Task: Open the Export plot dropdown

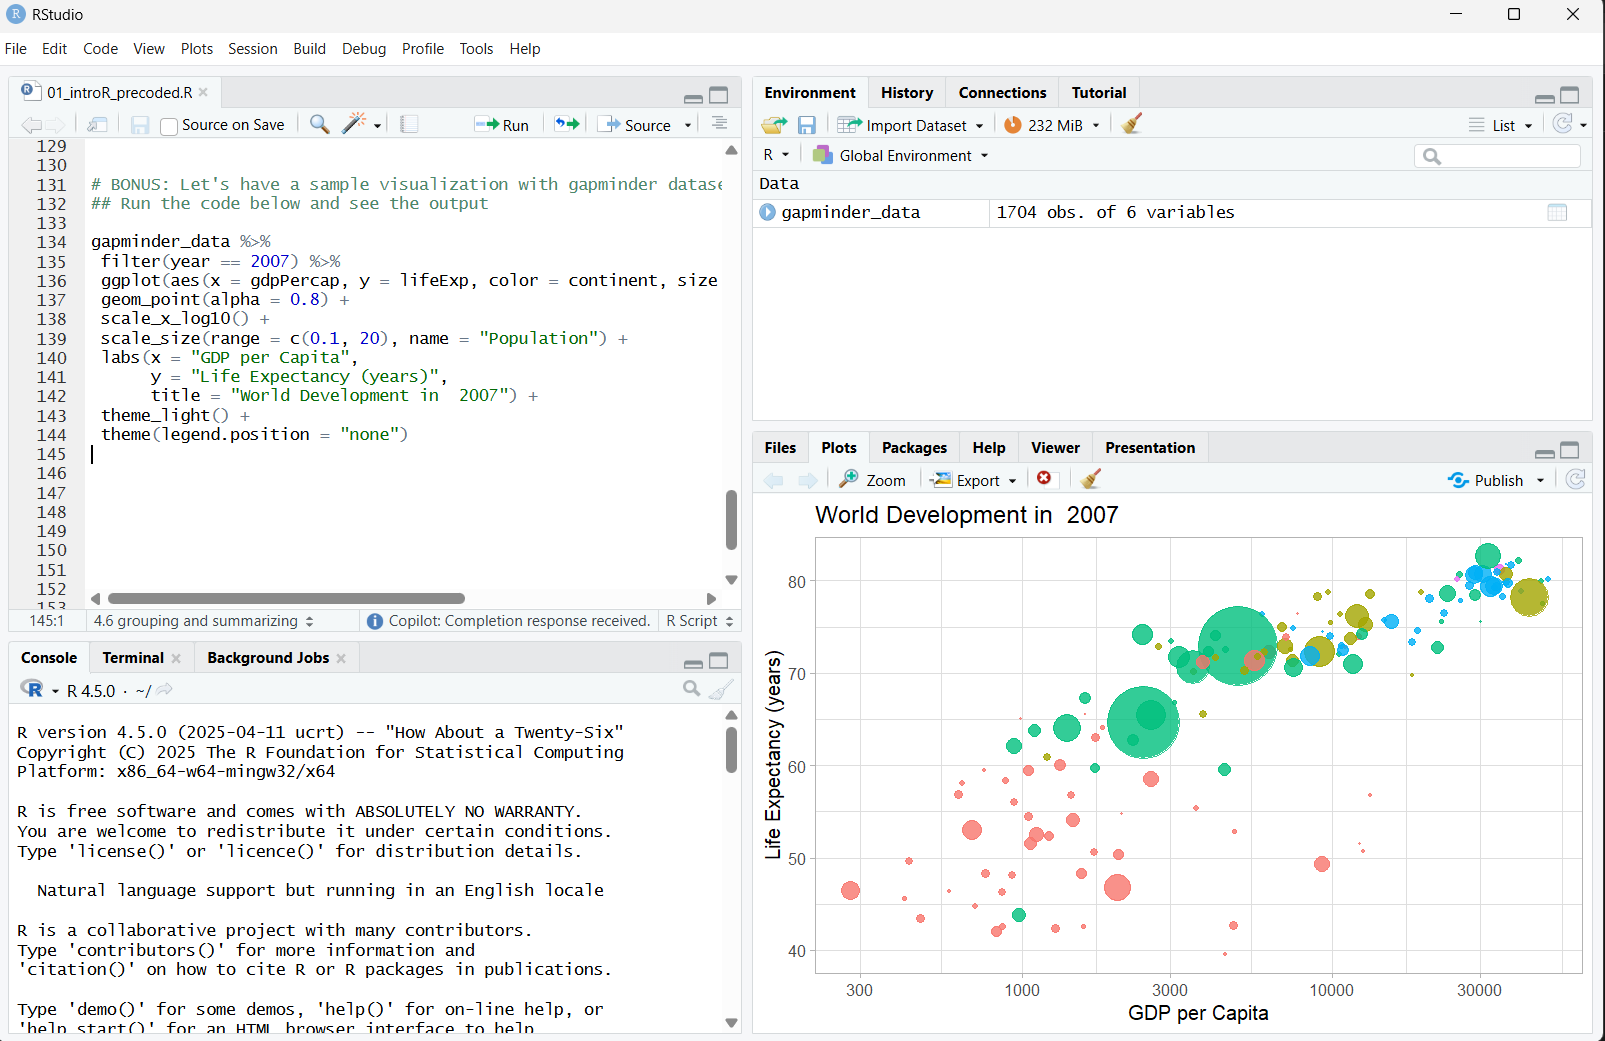Action: pos(974,480)
